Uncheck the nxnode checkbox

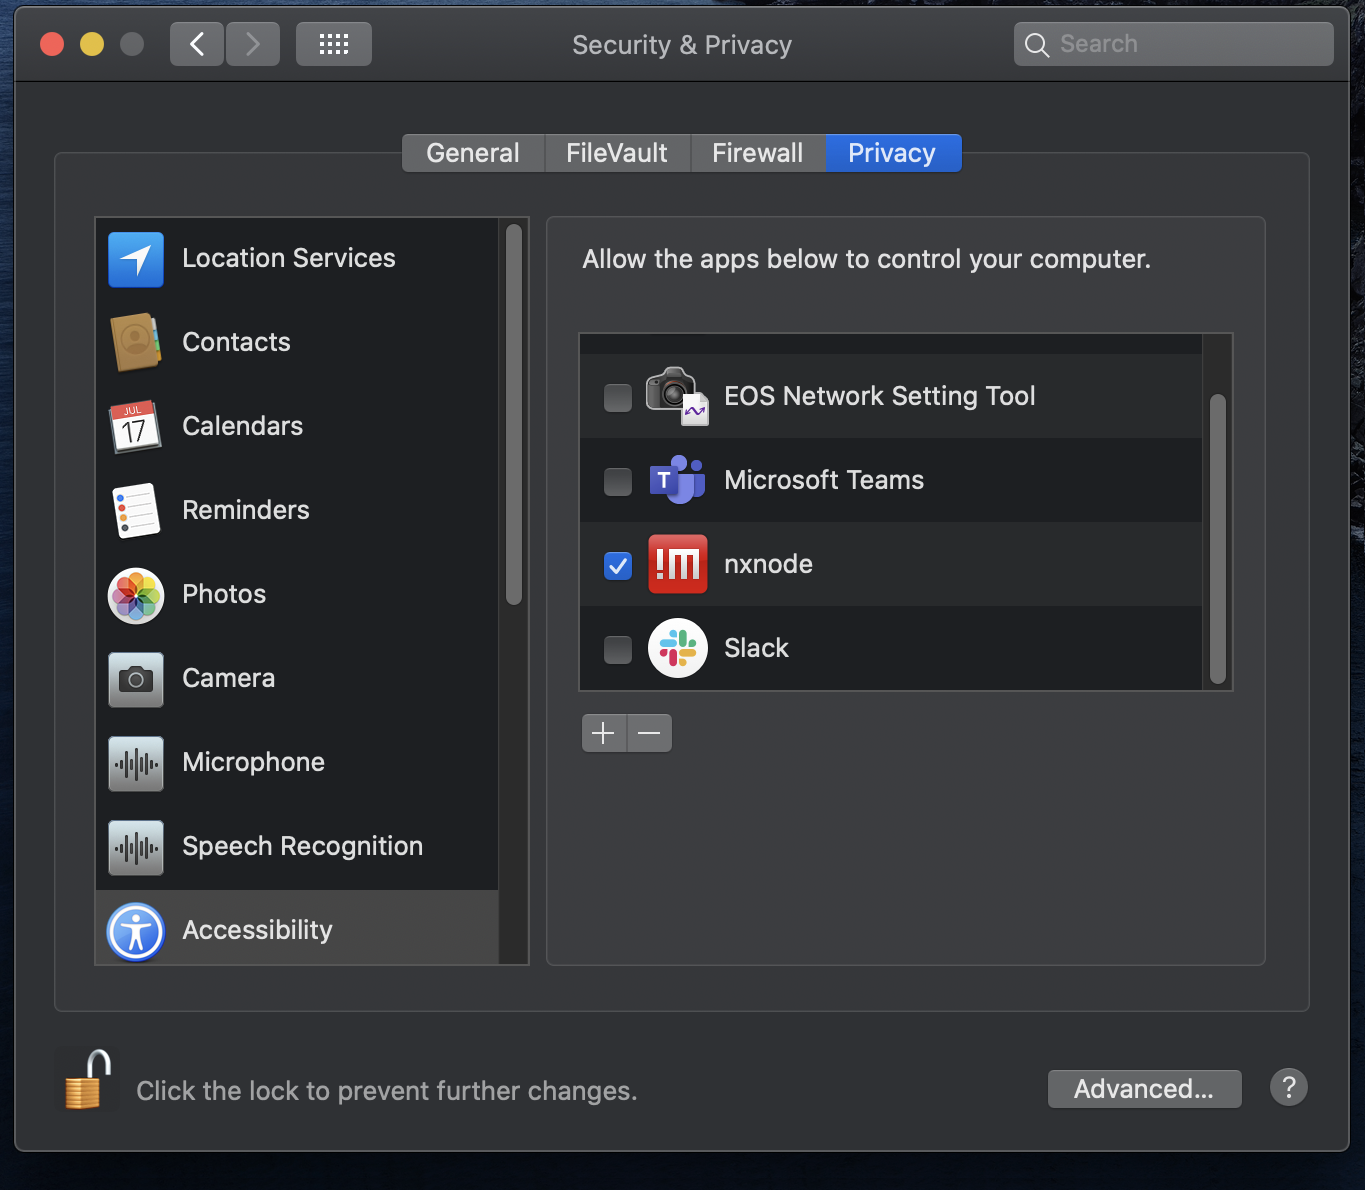tap(618, 565)
